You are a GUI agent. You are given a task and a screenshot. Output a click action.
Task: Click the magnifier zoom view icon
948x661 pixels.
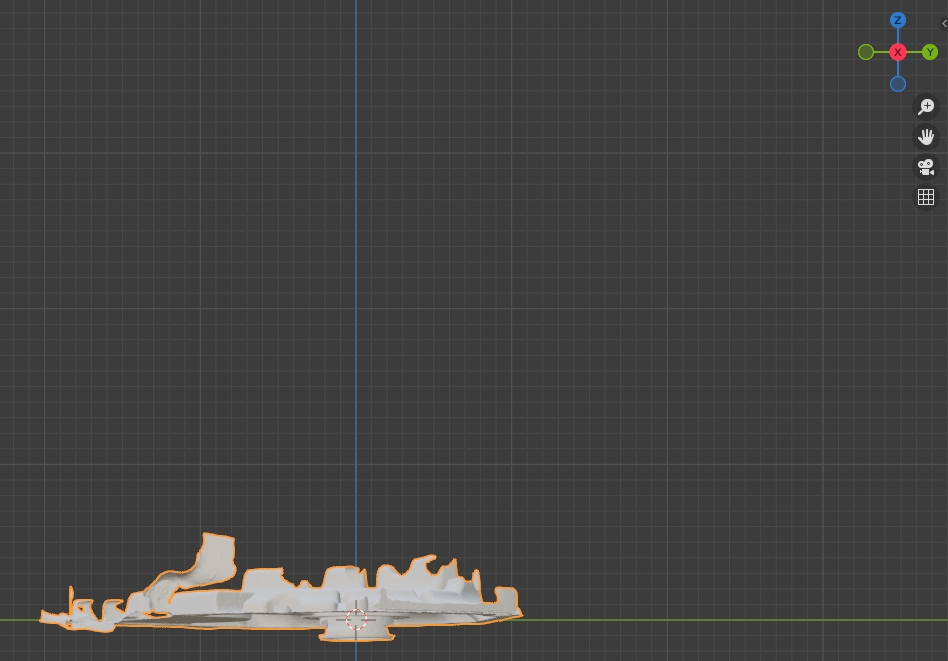coord(926,107)
